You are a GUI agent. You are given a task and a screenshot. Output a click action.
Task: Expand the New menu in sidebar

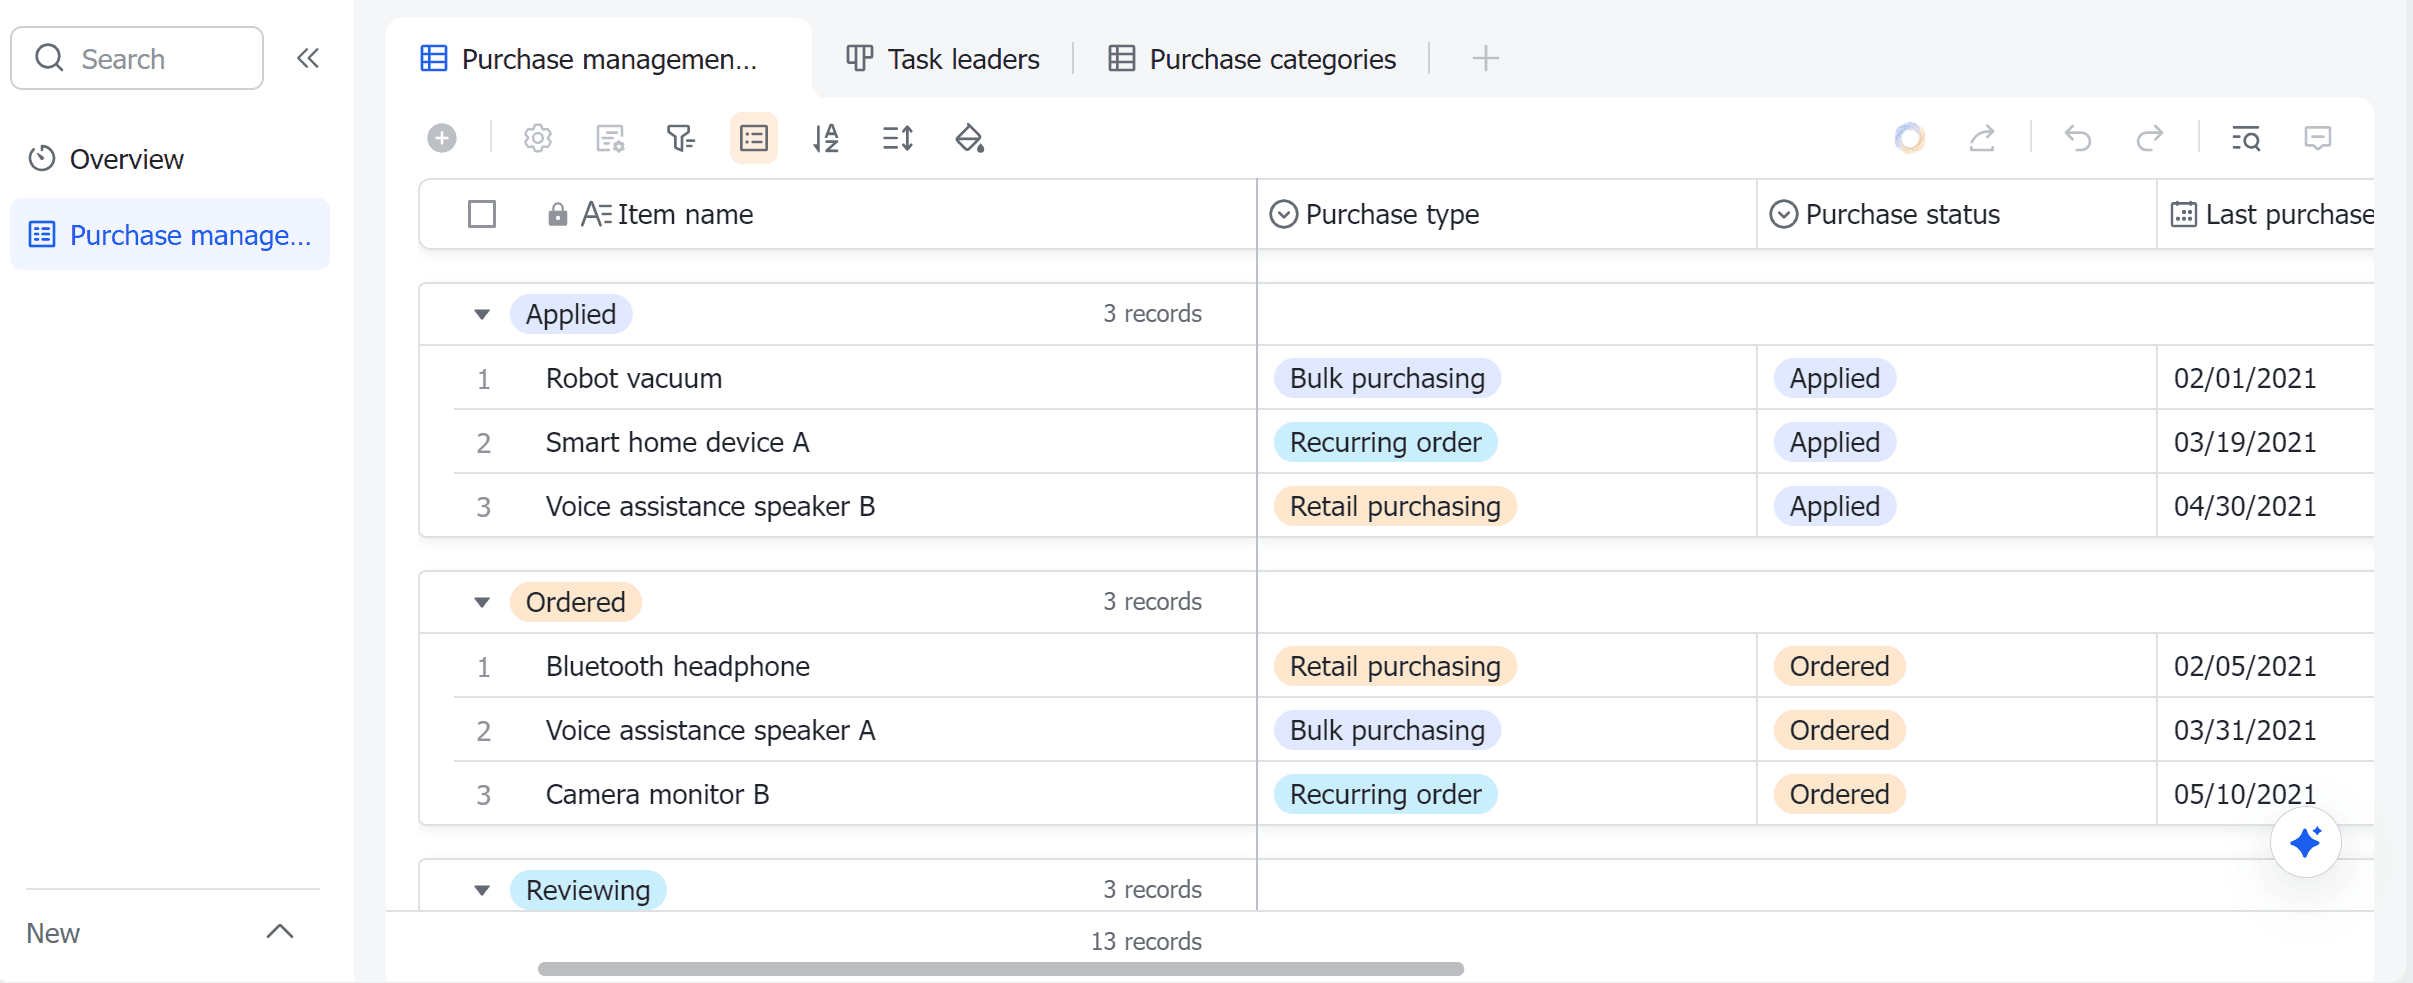(x=280, y=932)
